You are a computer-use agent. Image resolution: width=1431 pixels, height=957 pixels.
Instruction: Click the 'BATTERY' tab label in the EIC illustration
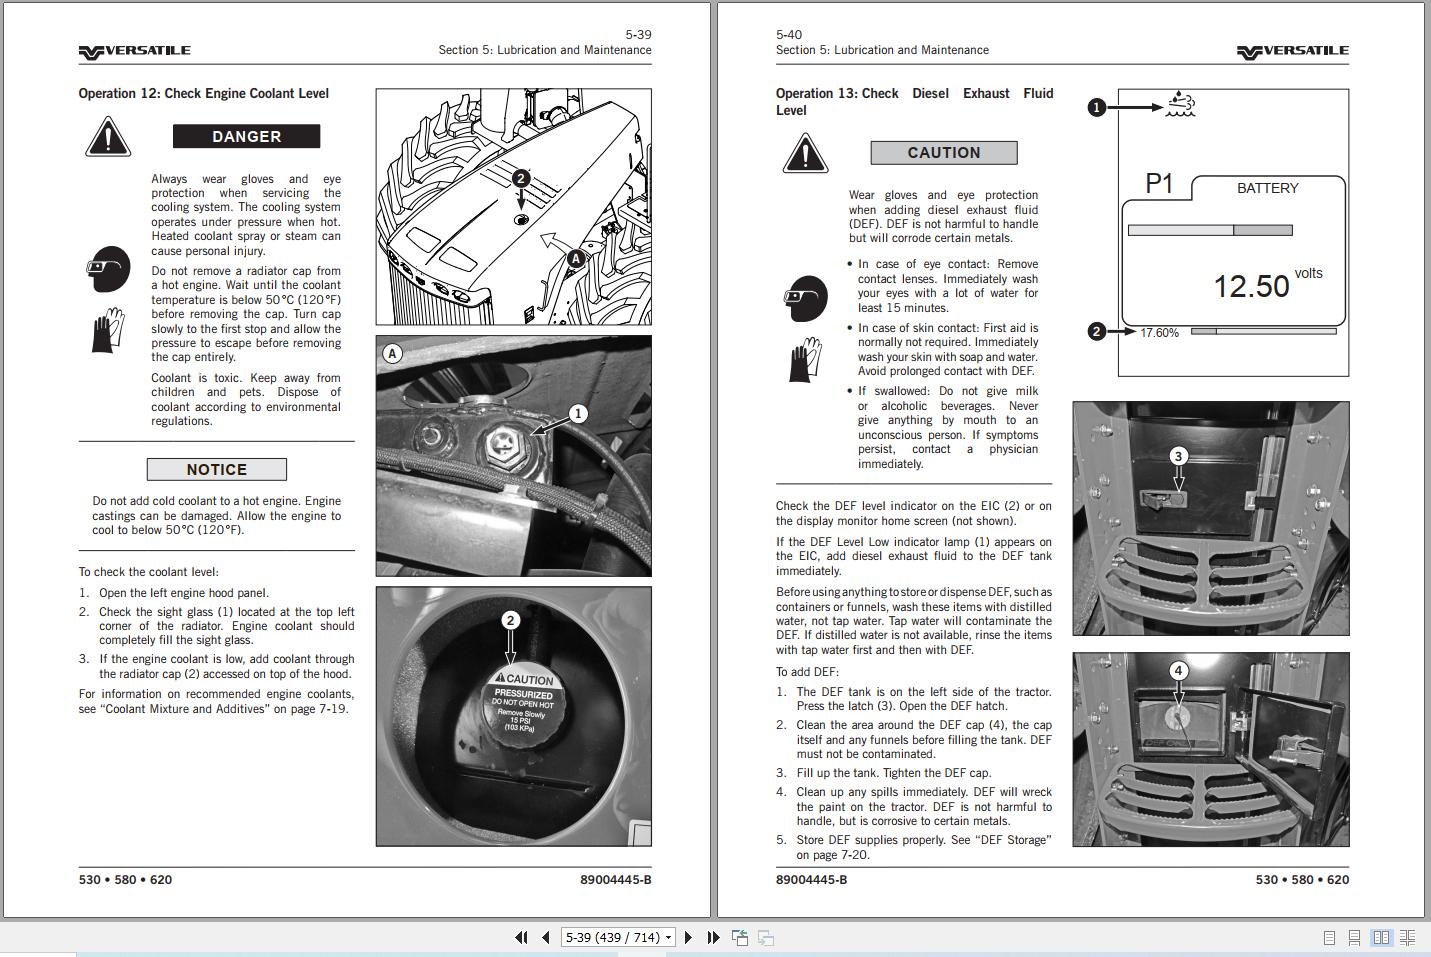tap(1267, 188)
